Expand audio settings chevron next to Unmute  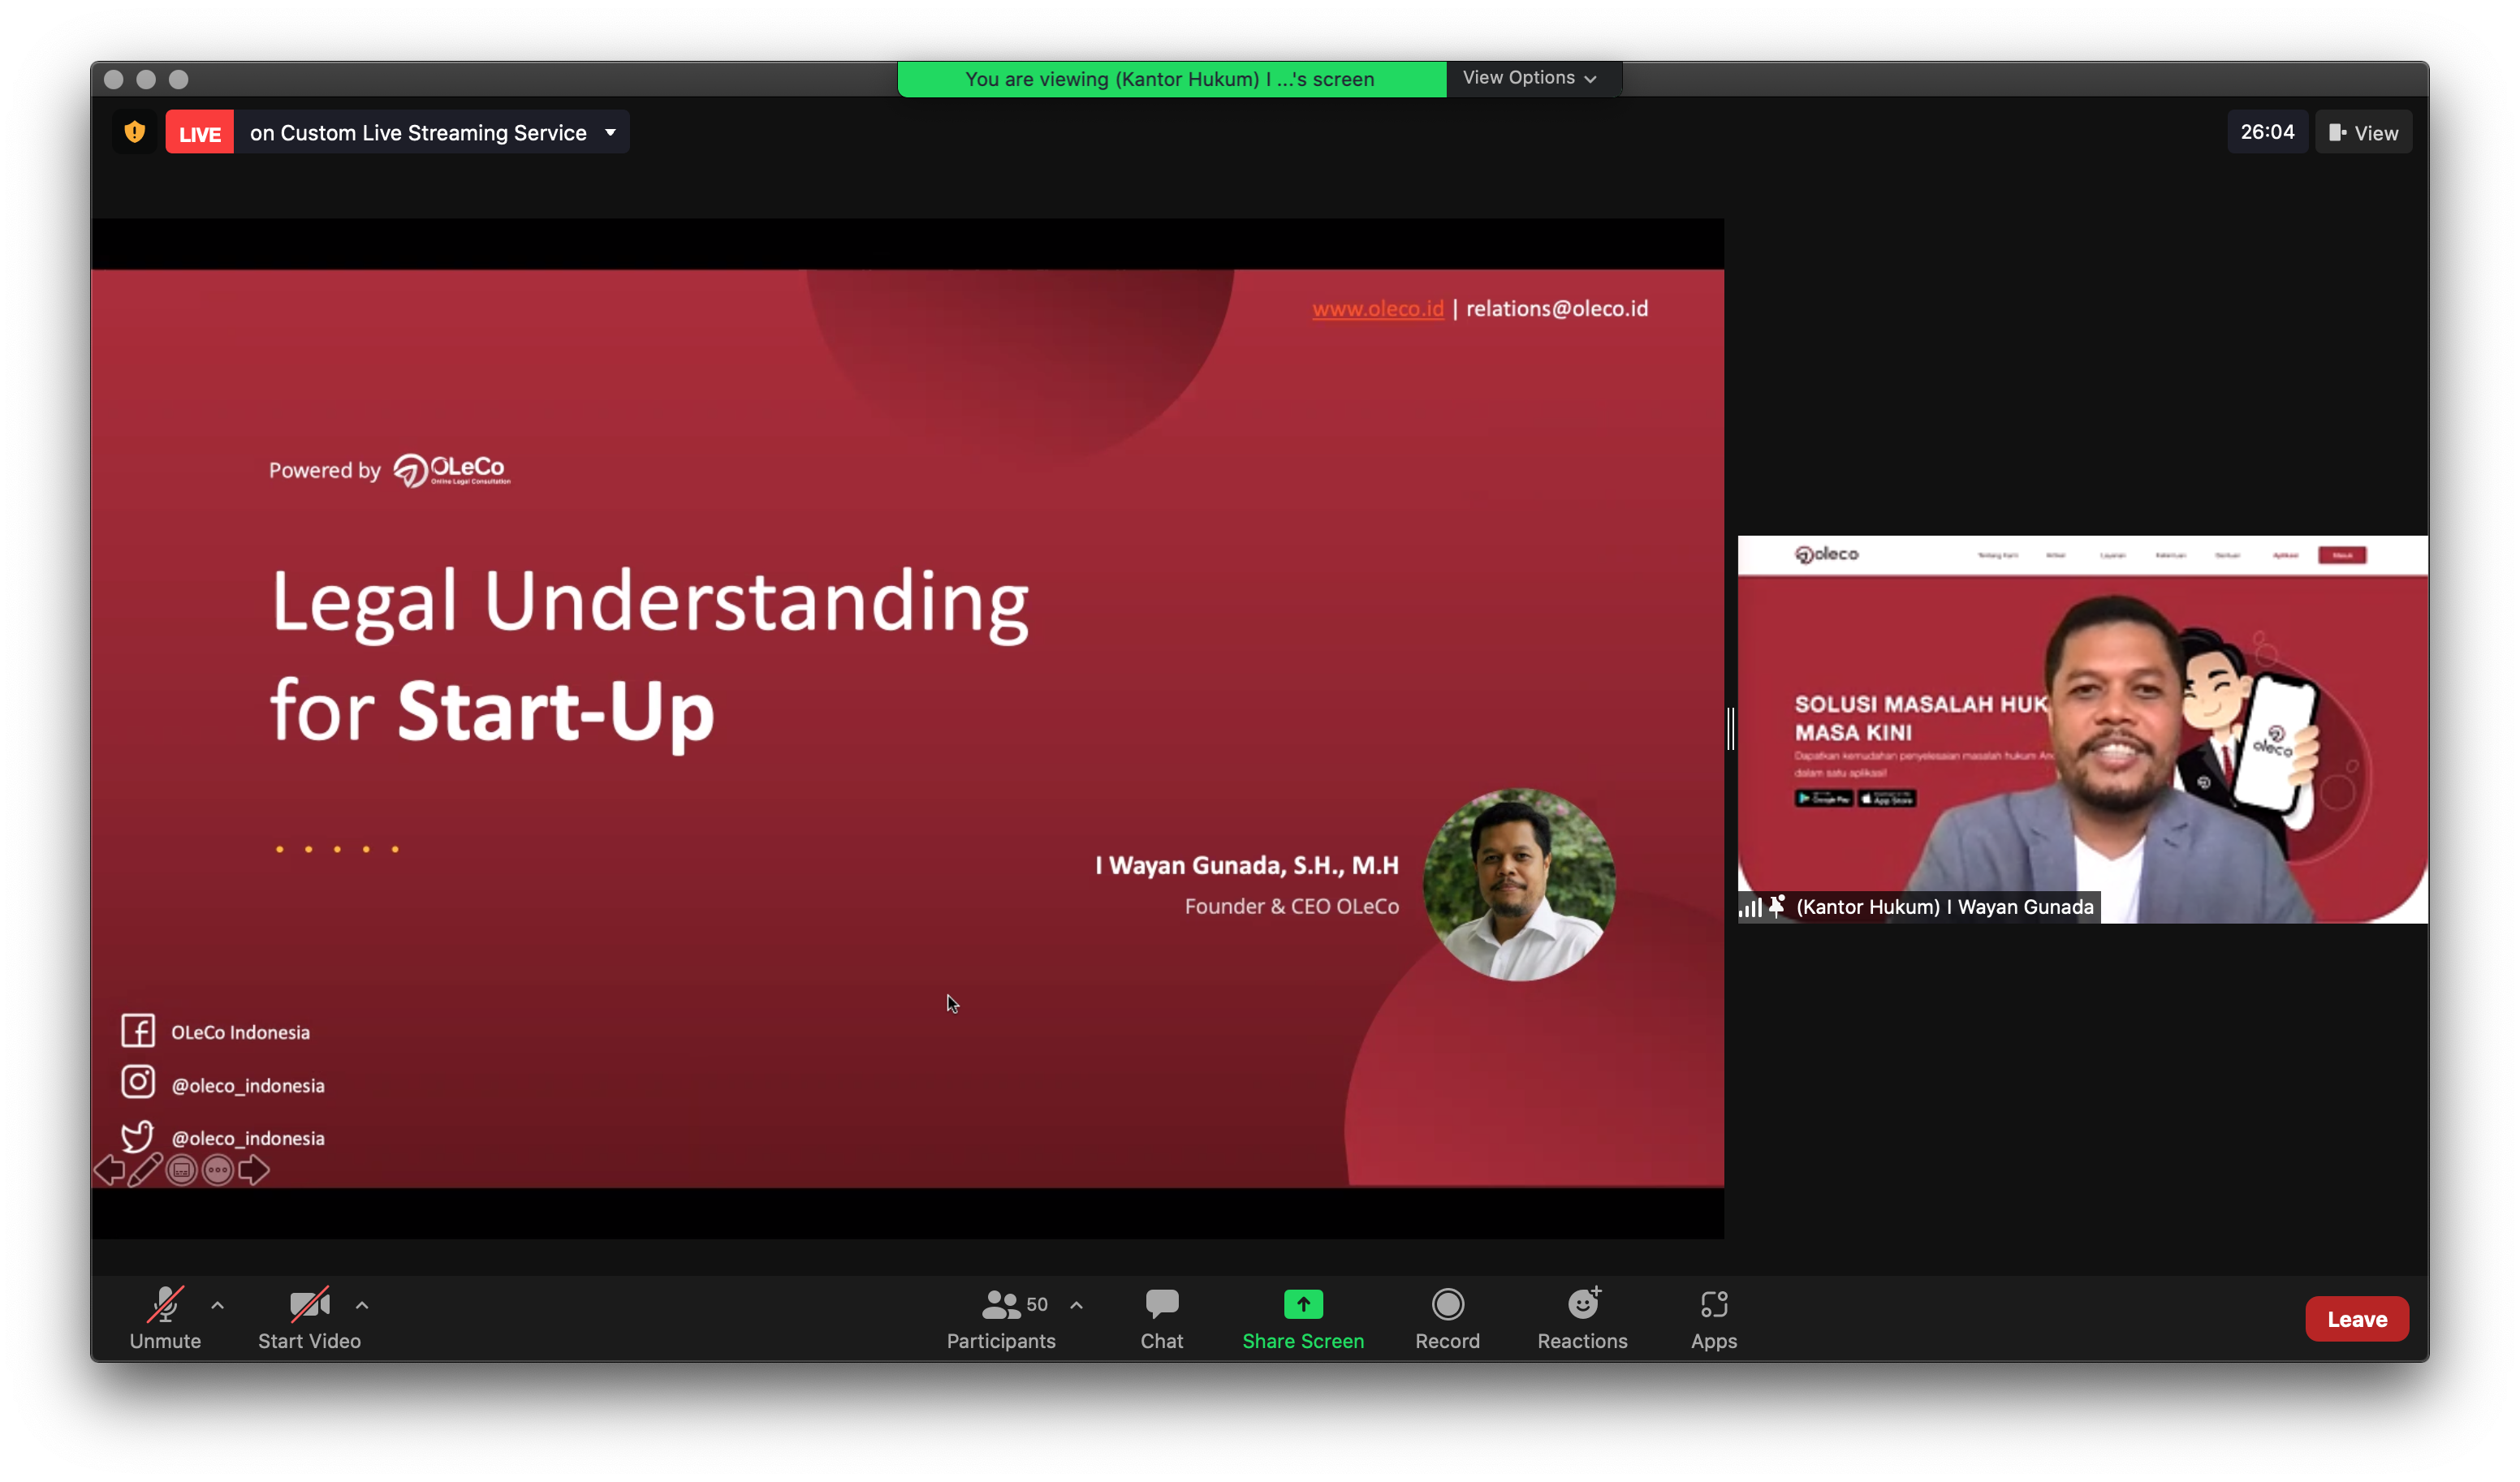tap(218, 1305)
